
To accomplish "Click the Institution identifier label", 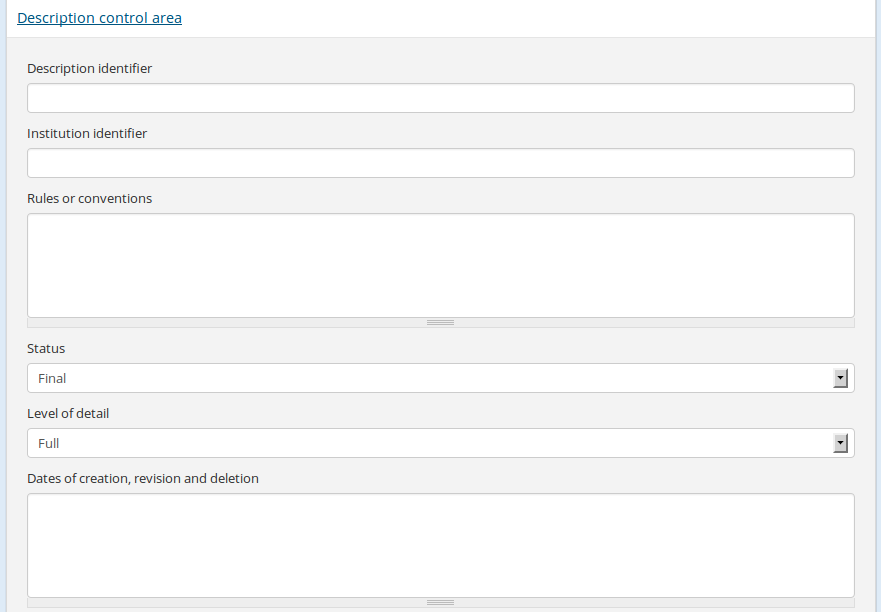I will tap(87, 133).
